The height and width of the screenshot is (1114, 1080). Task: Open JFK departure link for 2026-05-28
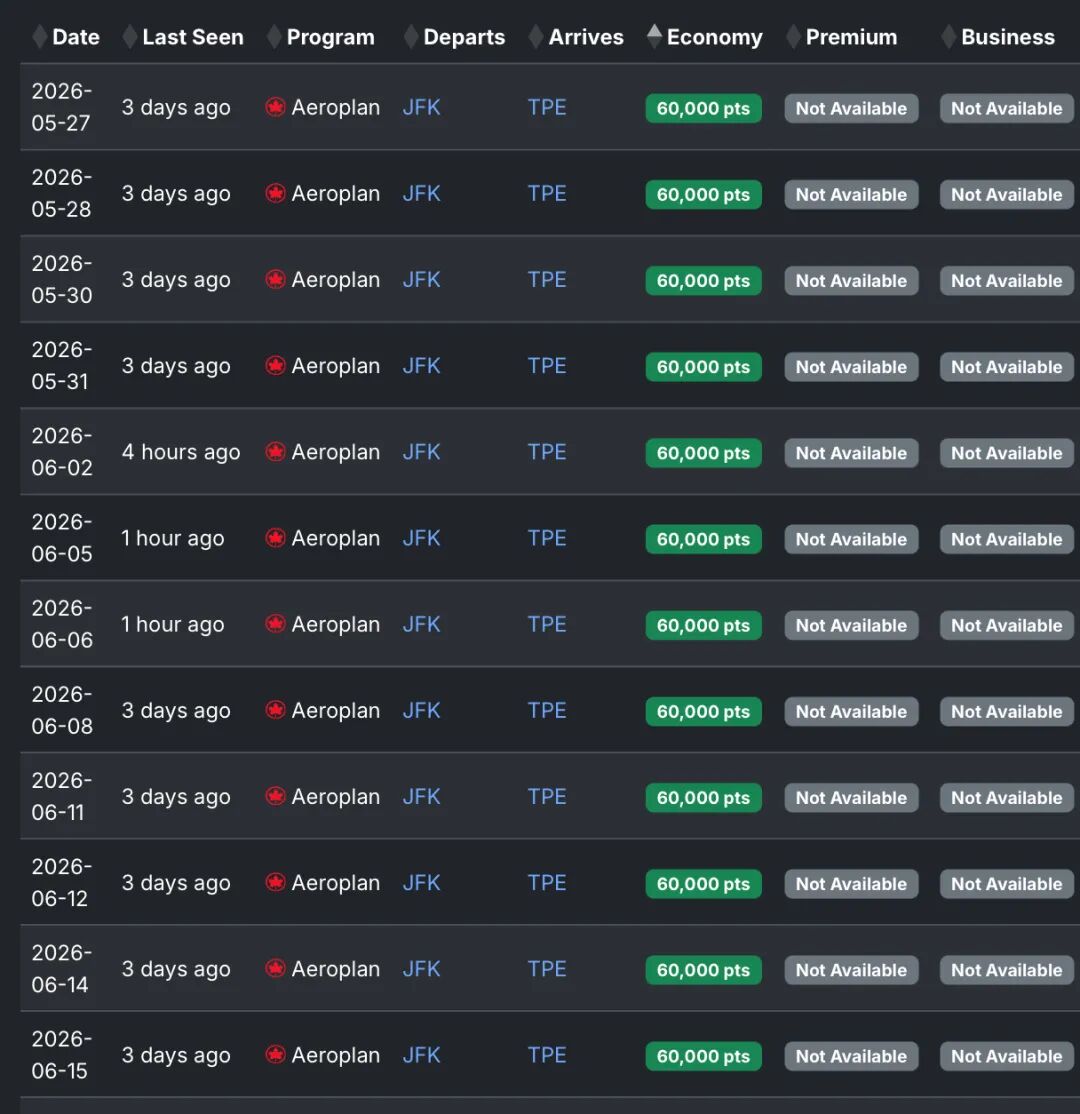tap(421, 193)
